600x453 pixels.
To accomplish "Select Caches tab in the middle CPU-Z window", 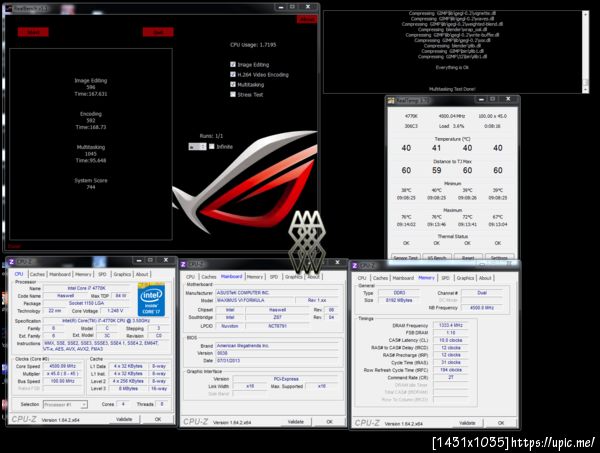I will (209, 277).
